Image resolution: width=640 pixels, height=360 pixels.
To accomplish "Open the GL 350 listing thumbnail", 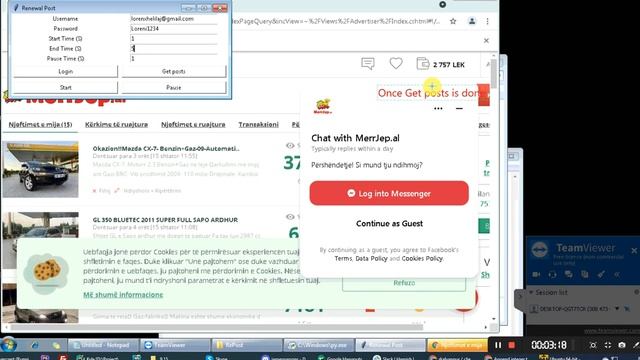I will (x=40, y=225).
